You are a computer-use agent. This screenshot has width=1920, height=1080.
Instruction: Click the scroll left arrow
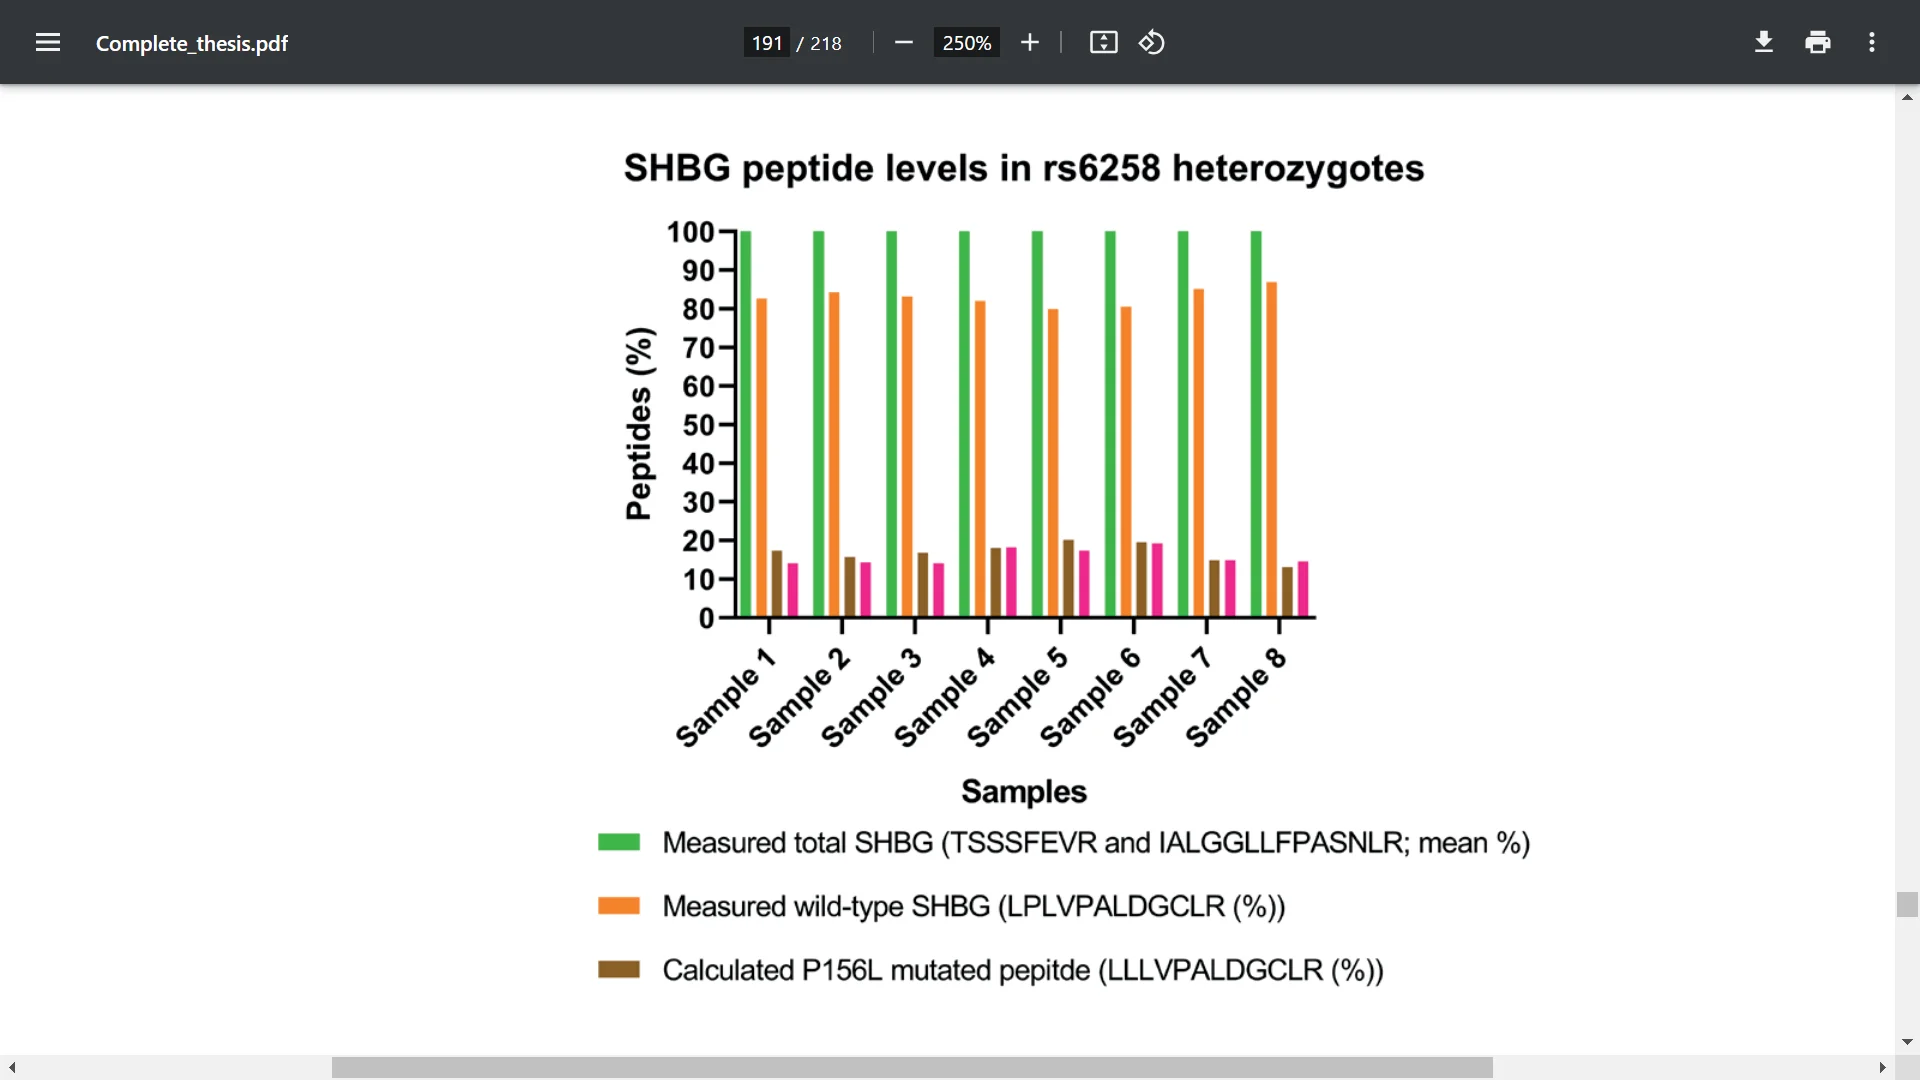[12, 1068]
